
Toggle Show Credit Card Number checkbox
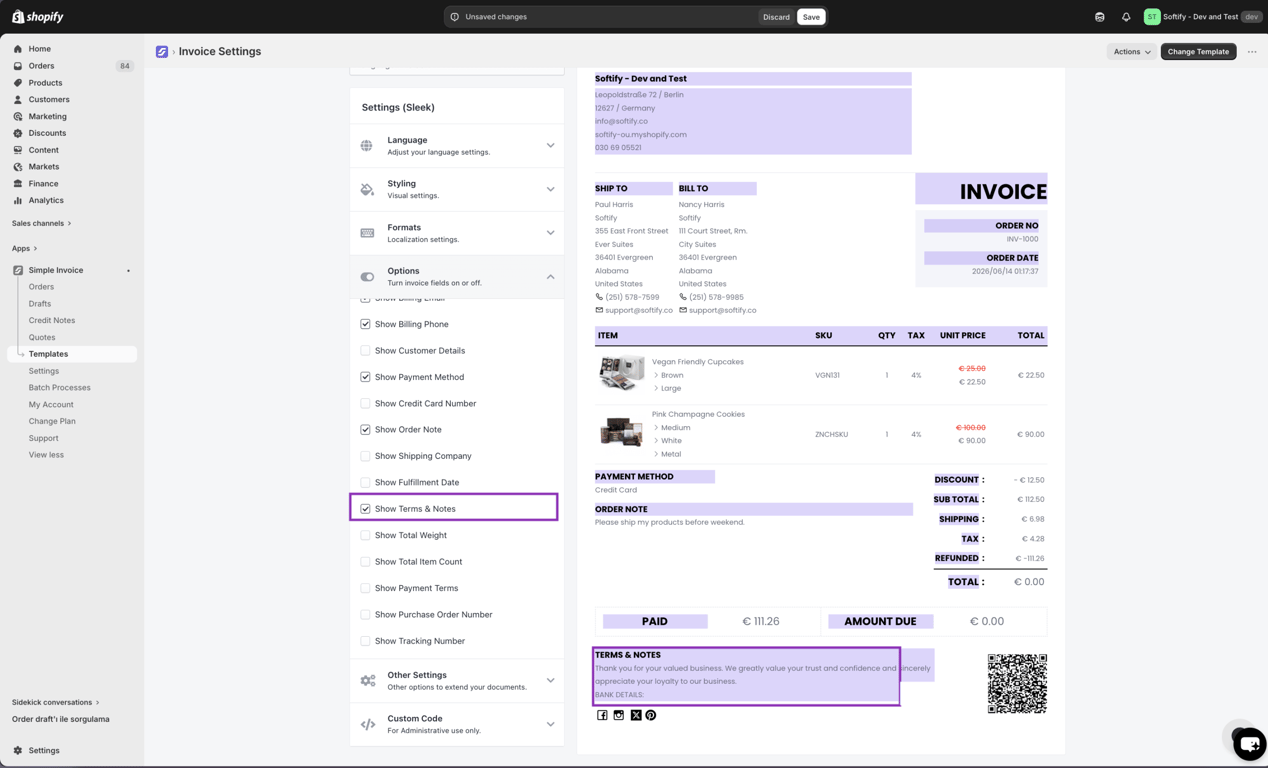365,403
